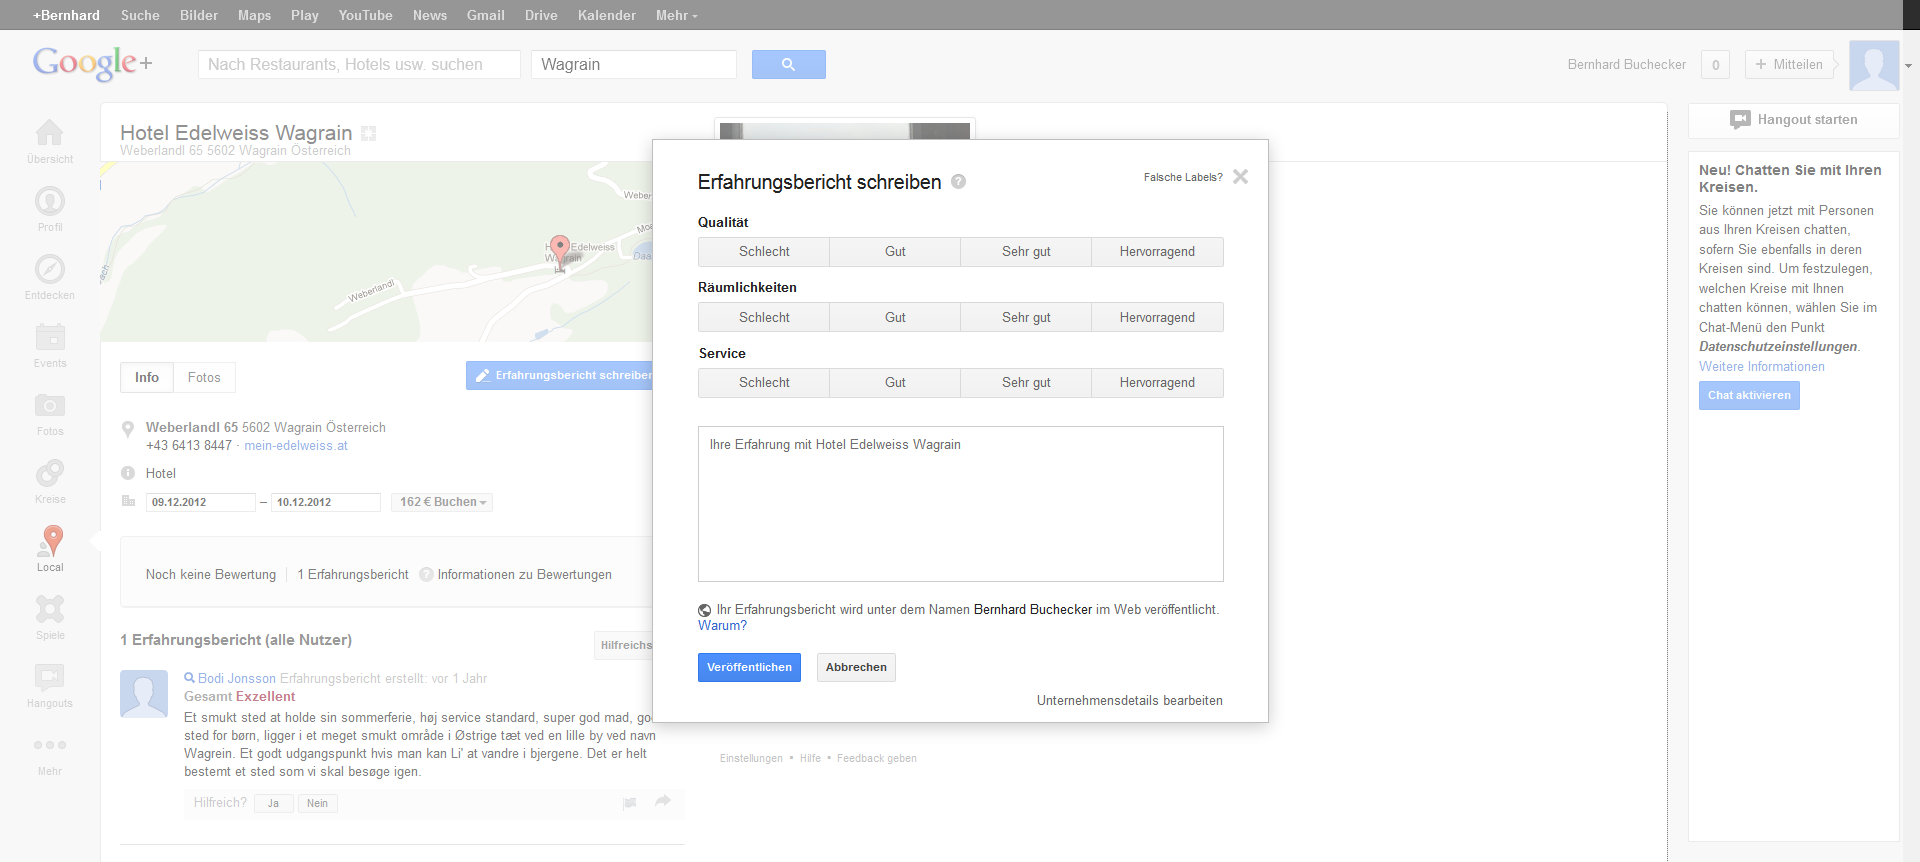Switch to the Info tab
The image size is (1920, 862).
[147, 377]
